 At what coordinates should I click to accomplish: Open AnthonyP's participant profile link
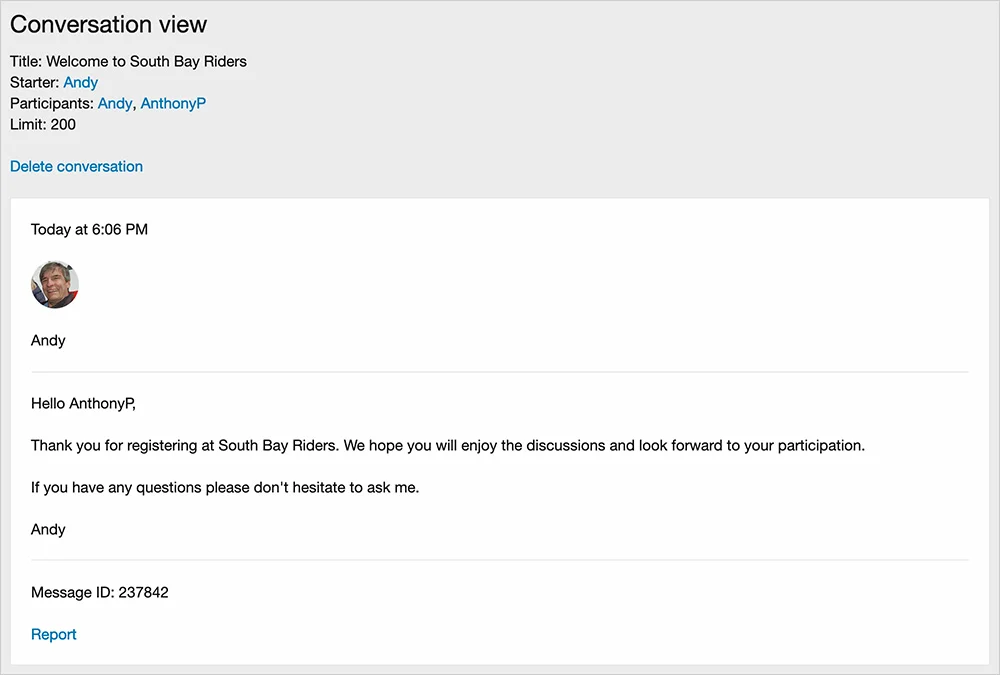coord(173,104)
